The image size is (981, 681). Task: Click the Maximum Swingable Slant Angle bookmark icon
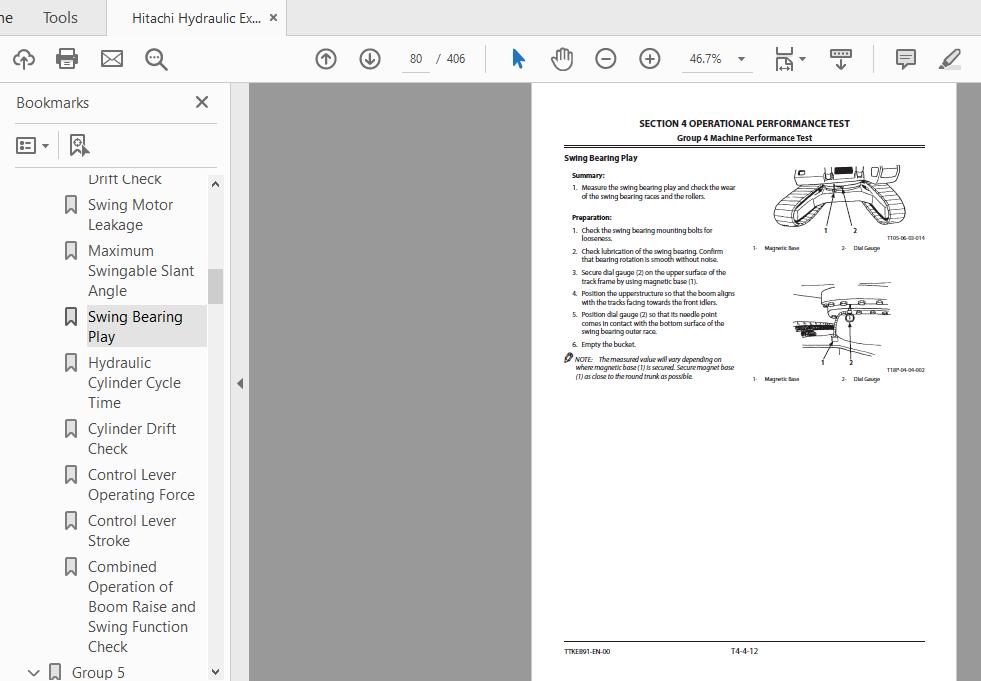[71, 250]
